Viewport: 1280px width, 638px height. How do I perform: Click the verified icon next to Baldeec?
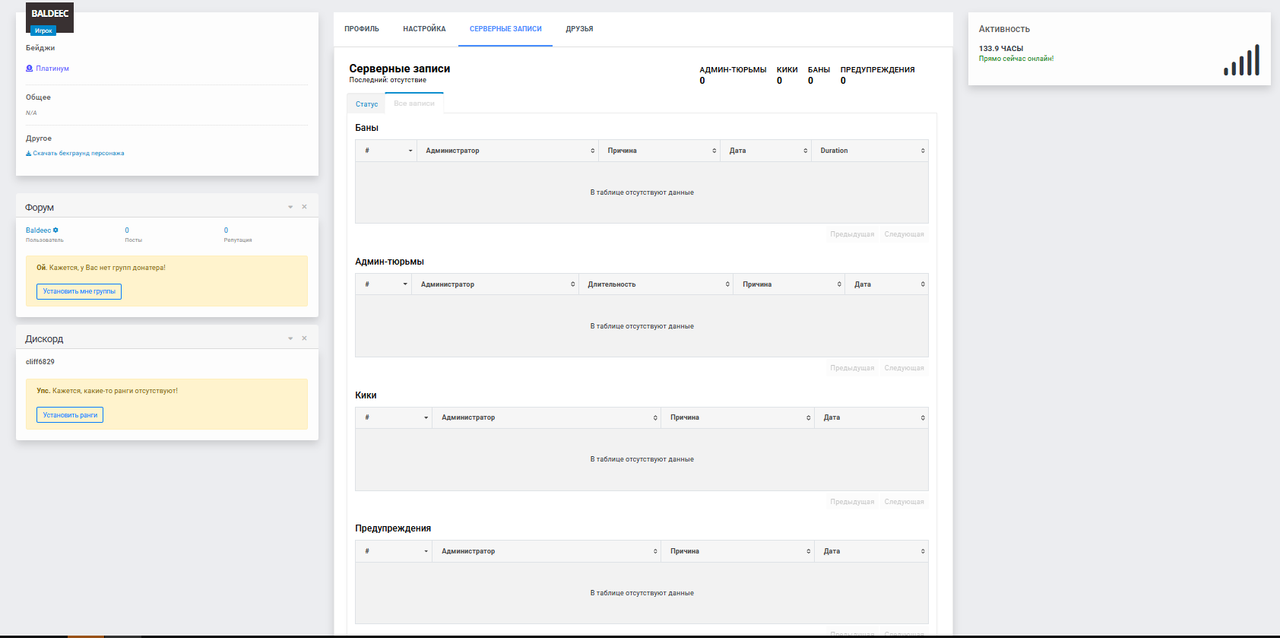pos(56,230)
